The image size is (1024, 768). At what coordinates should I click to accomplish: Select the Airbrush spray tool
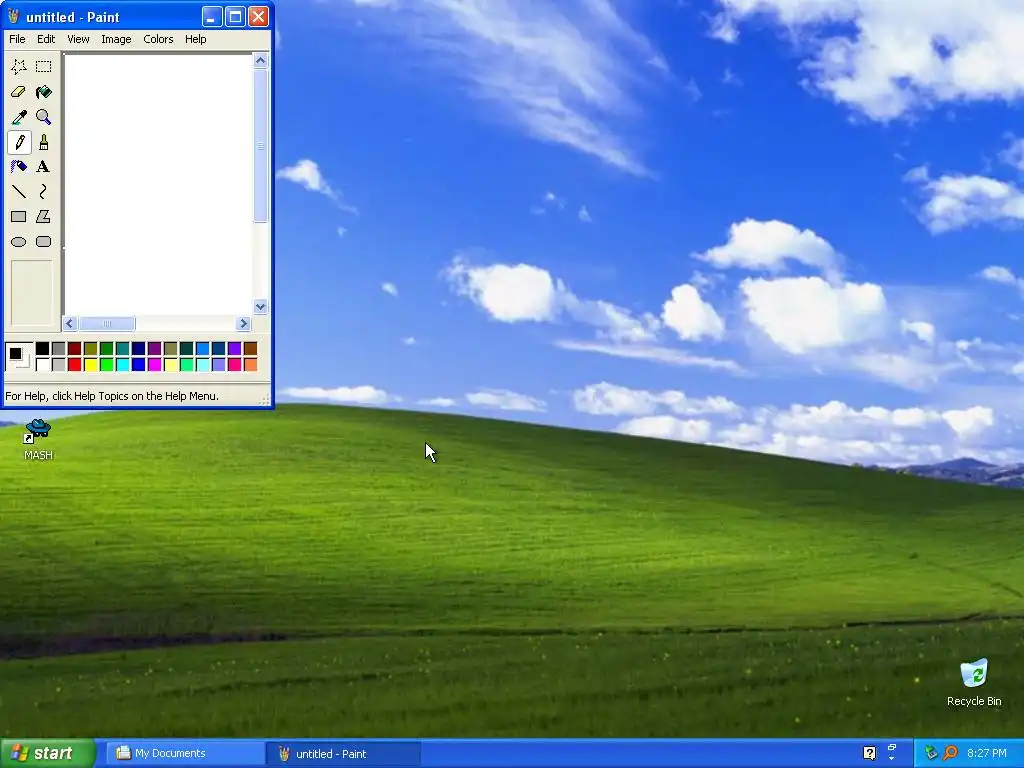pyautogui.click(x=19, y=167)
